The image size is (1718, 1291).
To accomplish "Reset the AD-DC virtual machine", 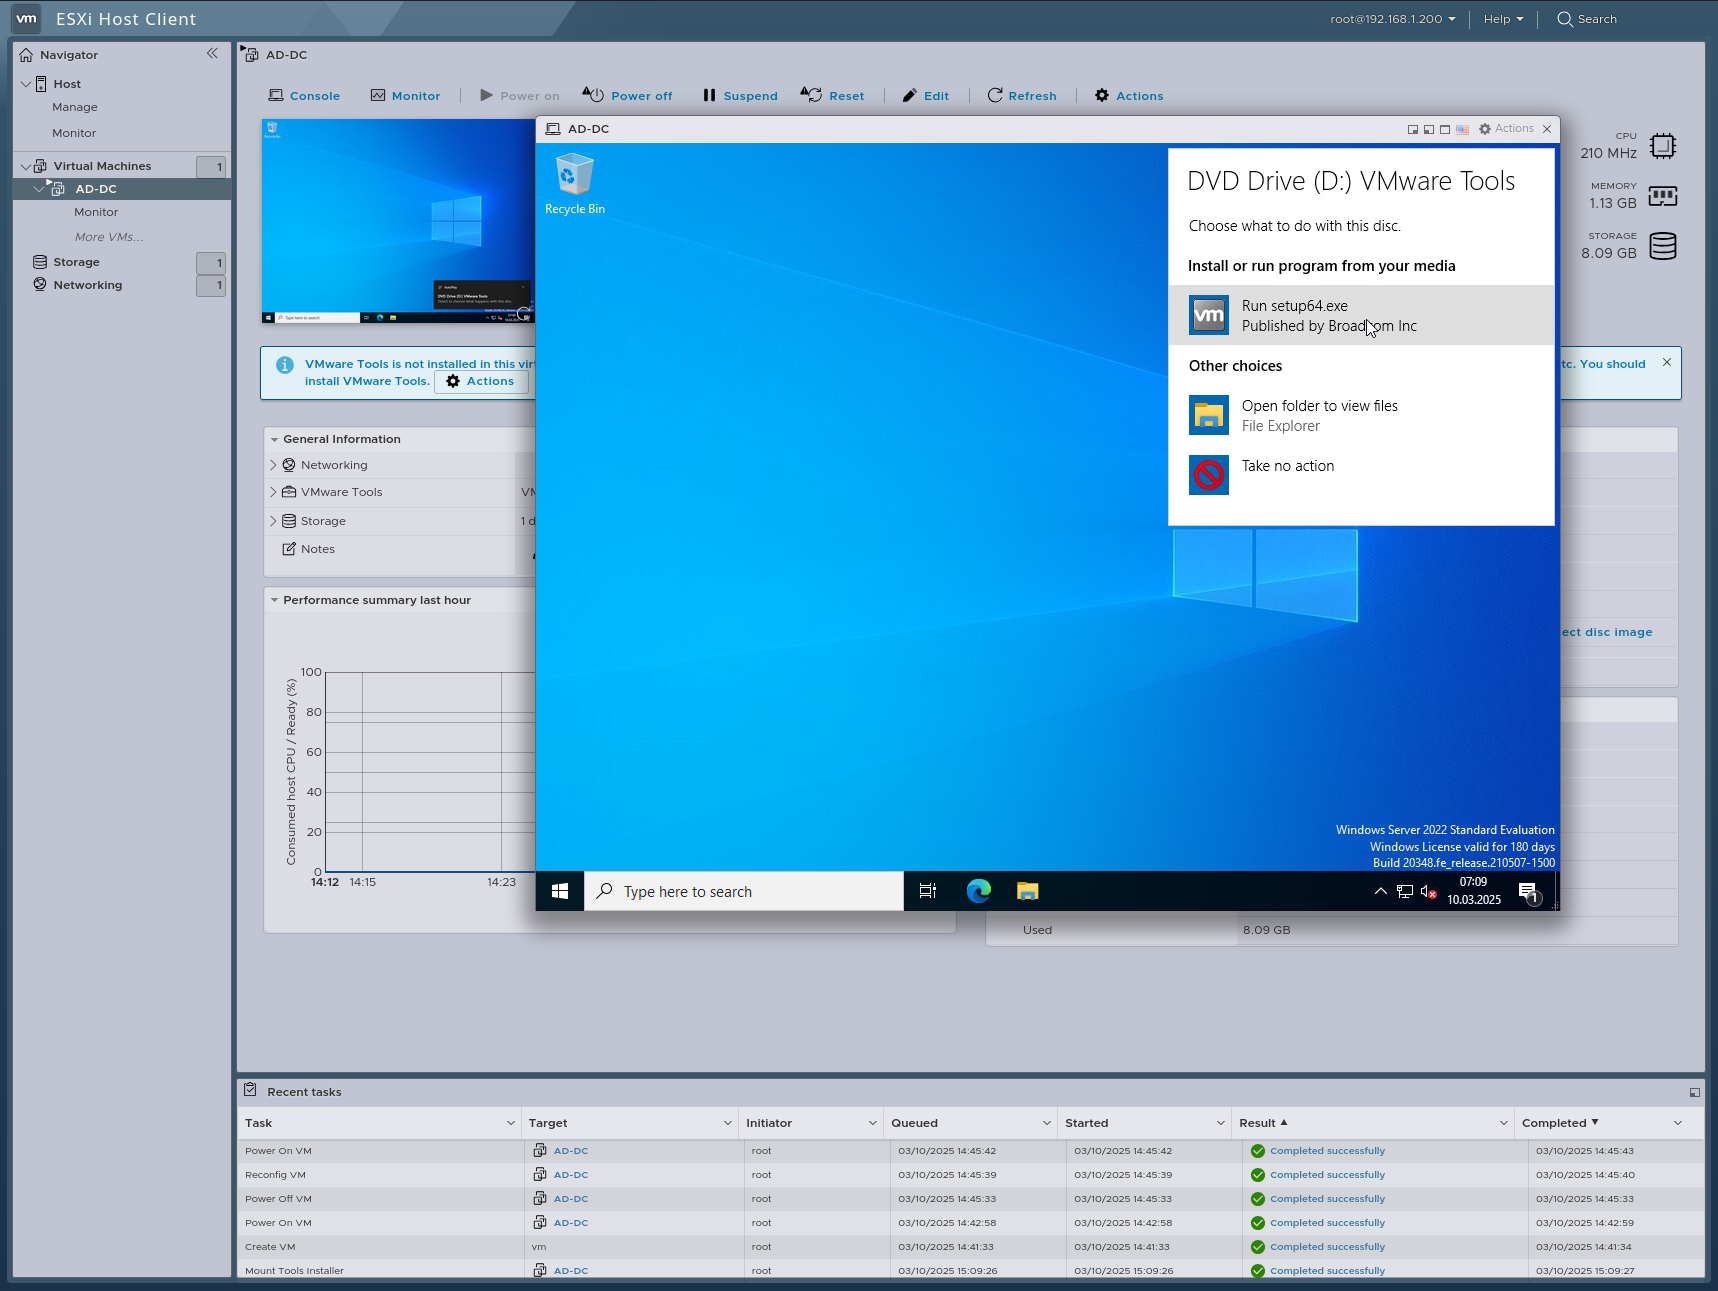I will pos(833,95).
